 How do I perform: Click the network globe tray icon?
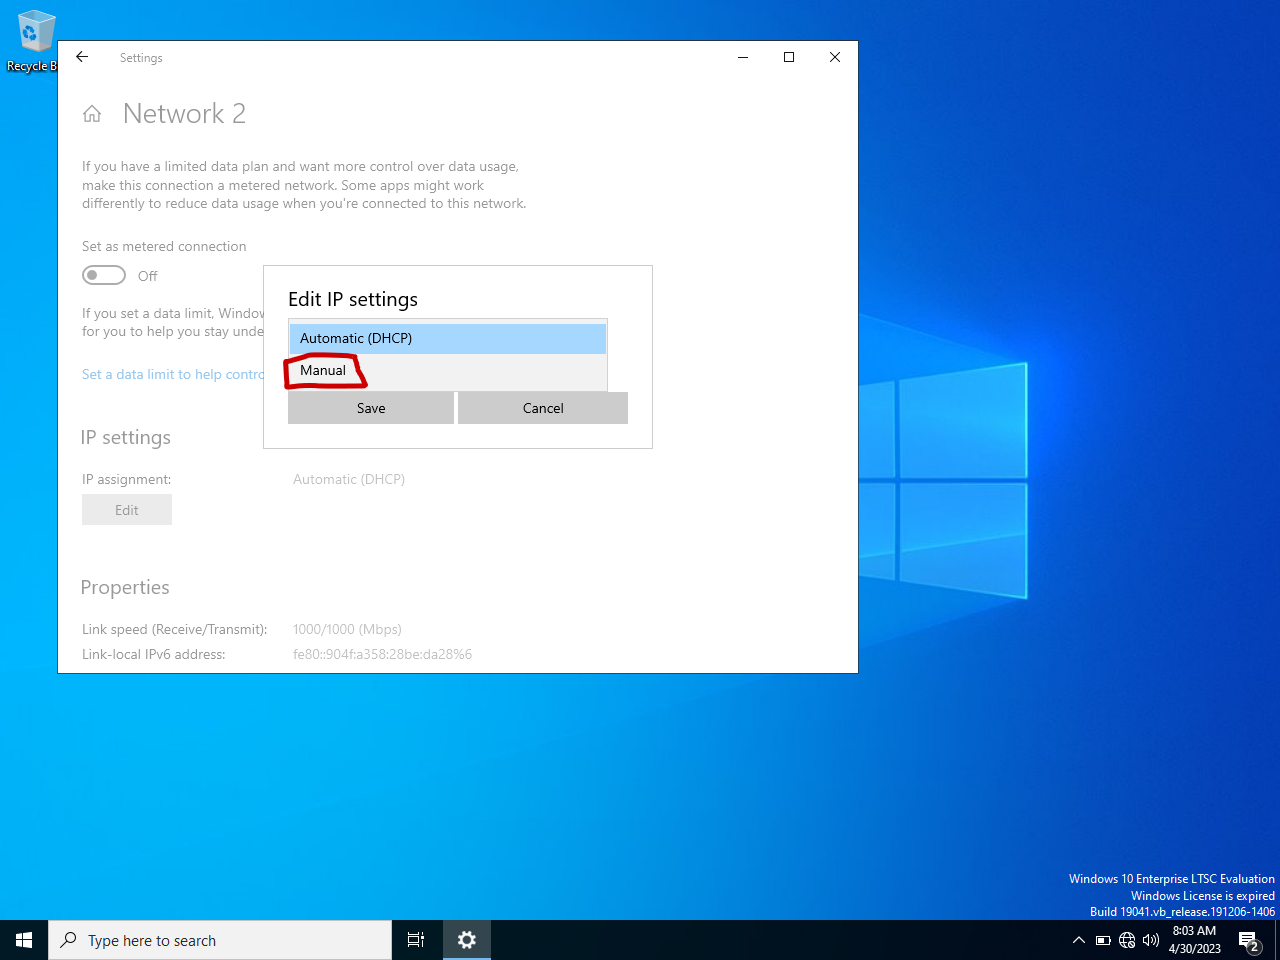point(1127,940)
